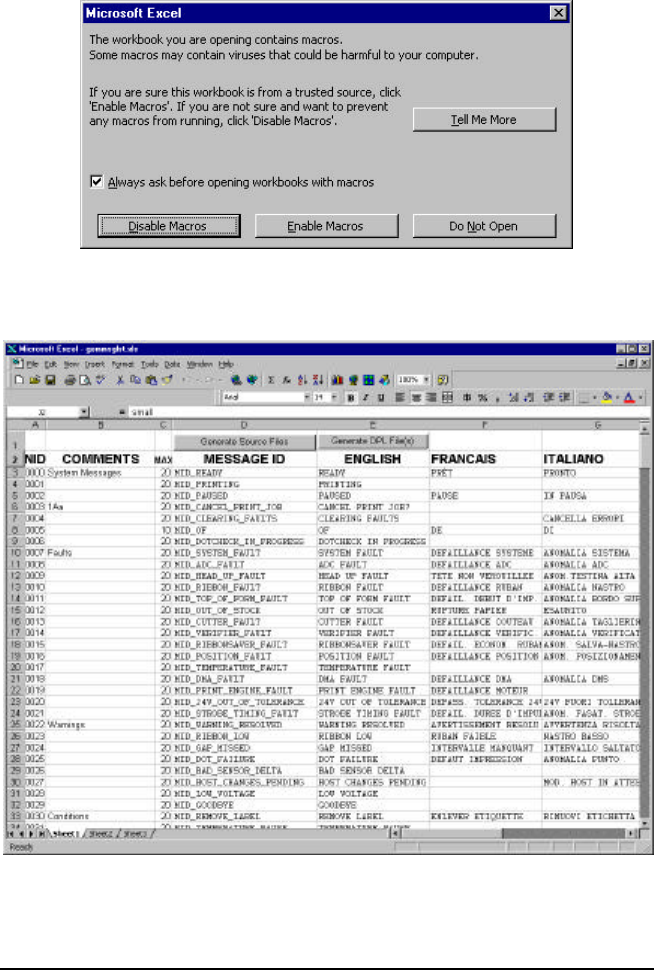Select cell 'MID_PRINTING'

point(244,484)
